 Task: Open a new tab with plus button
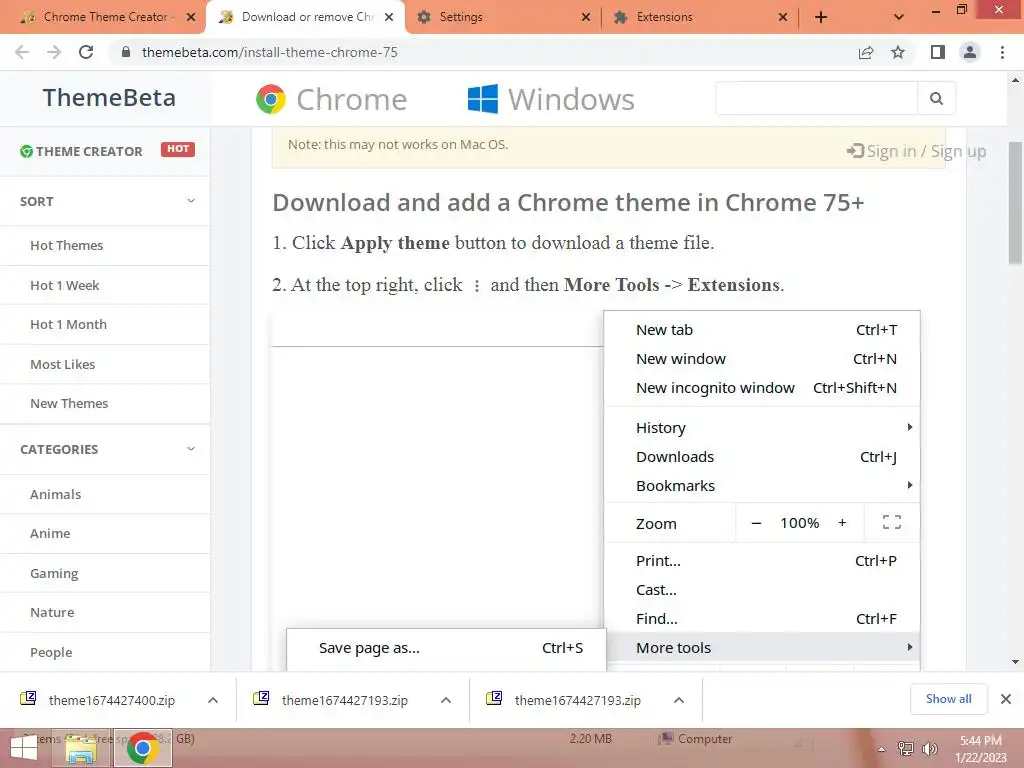click(821, 17)
